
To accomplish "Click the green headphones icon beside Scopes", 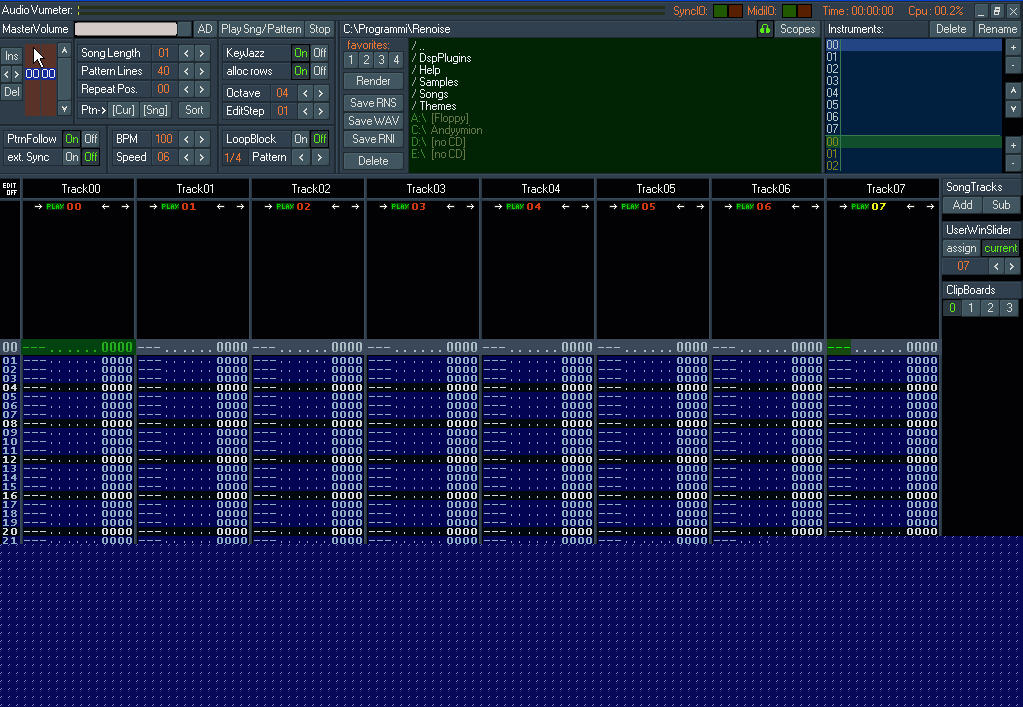I will 765,29.
